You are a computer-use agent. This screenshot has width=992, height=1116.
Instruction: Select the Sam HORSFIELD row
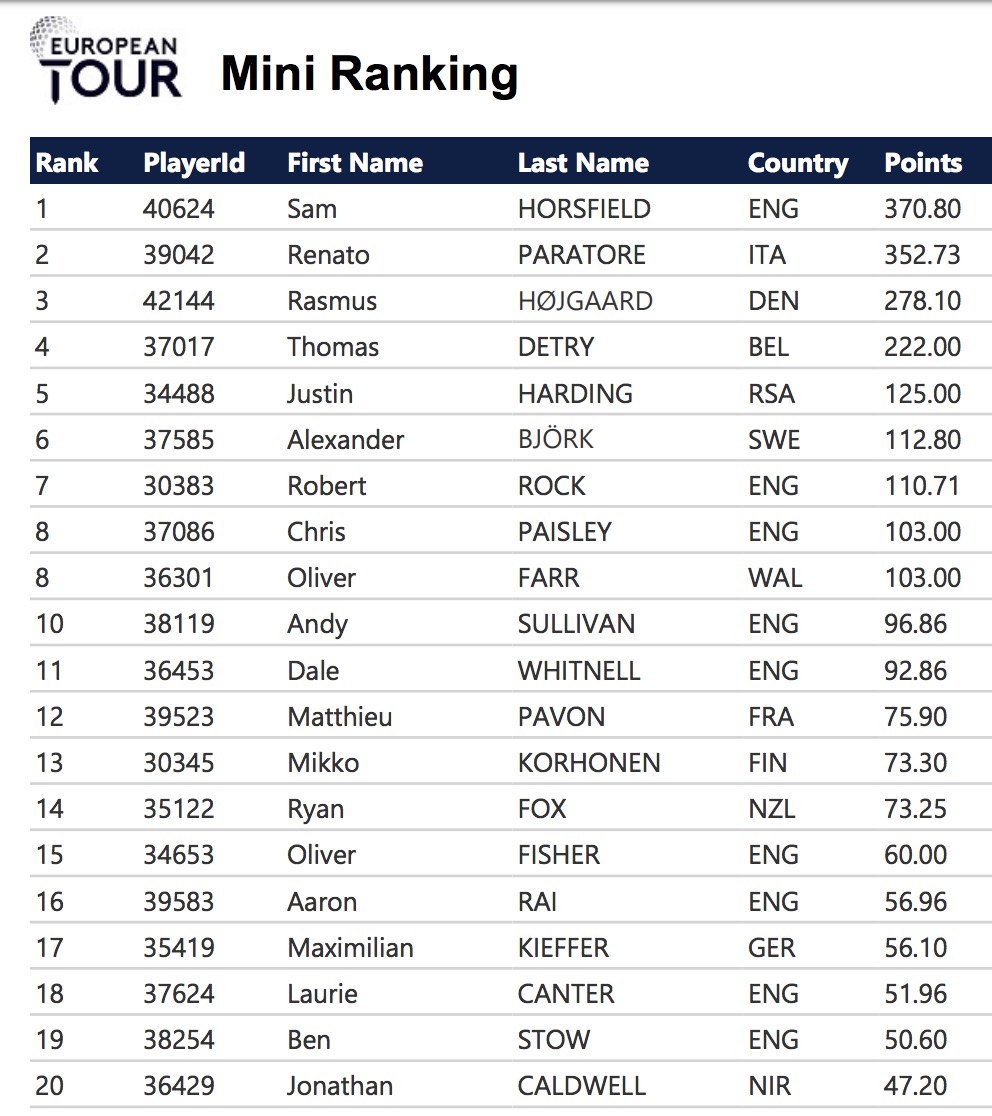(511, 209)
